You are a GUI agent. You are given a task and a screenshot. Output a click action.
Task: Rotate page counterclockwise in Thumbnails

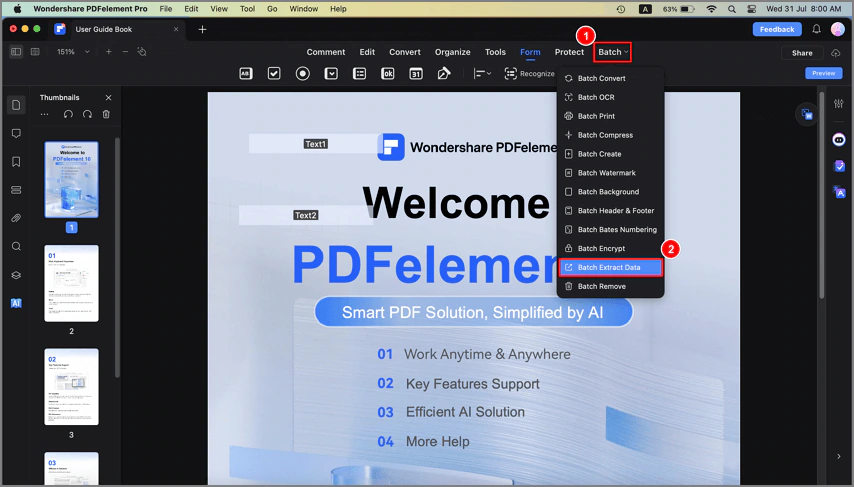pos(68,114)
